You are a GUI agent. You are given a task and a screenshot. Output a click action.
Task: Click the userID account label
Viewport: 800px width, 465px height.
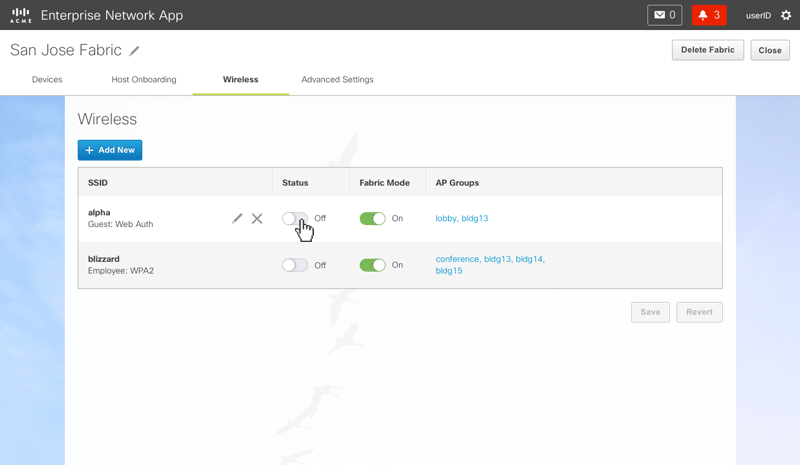click(759, 16)
